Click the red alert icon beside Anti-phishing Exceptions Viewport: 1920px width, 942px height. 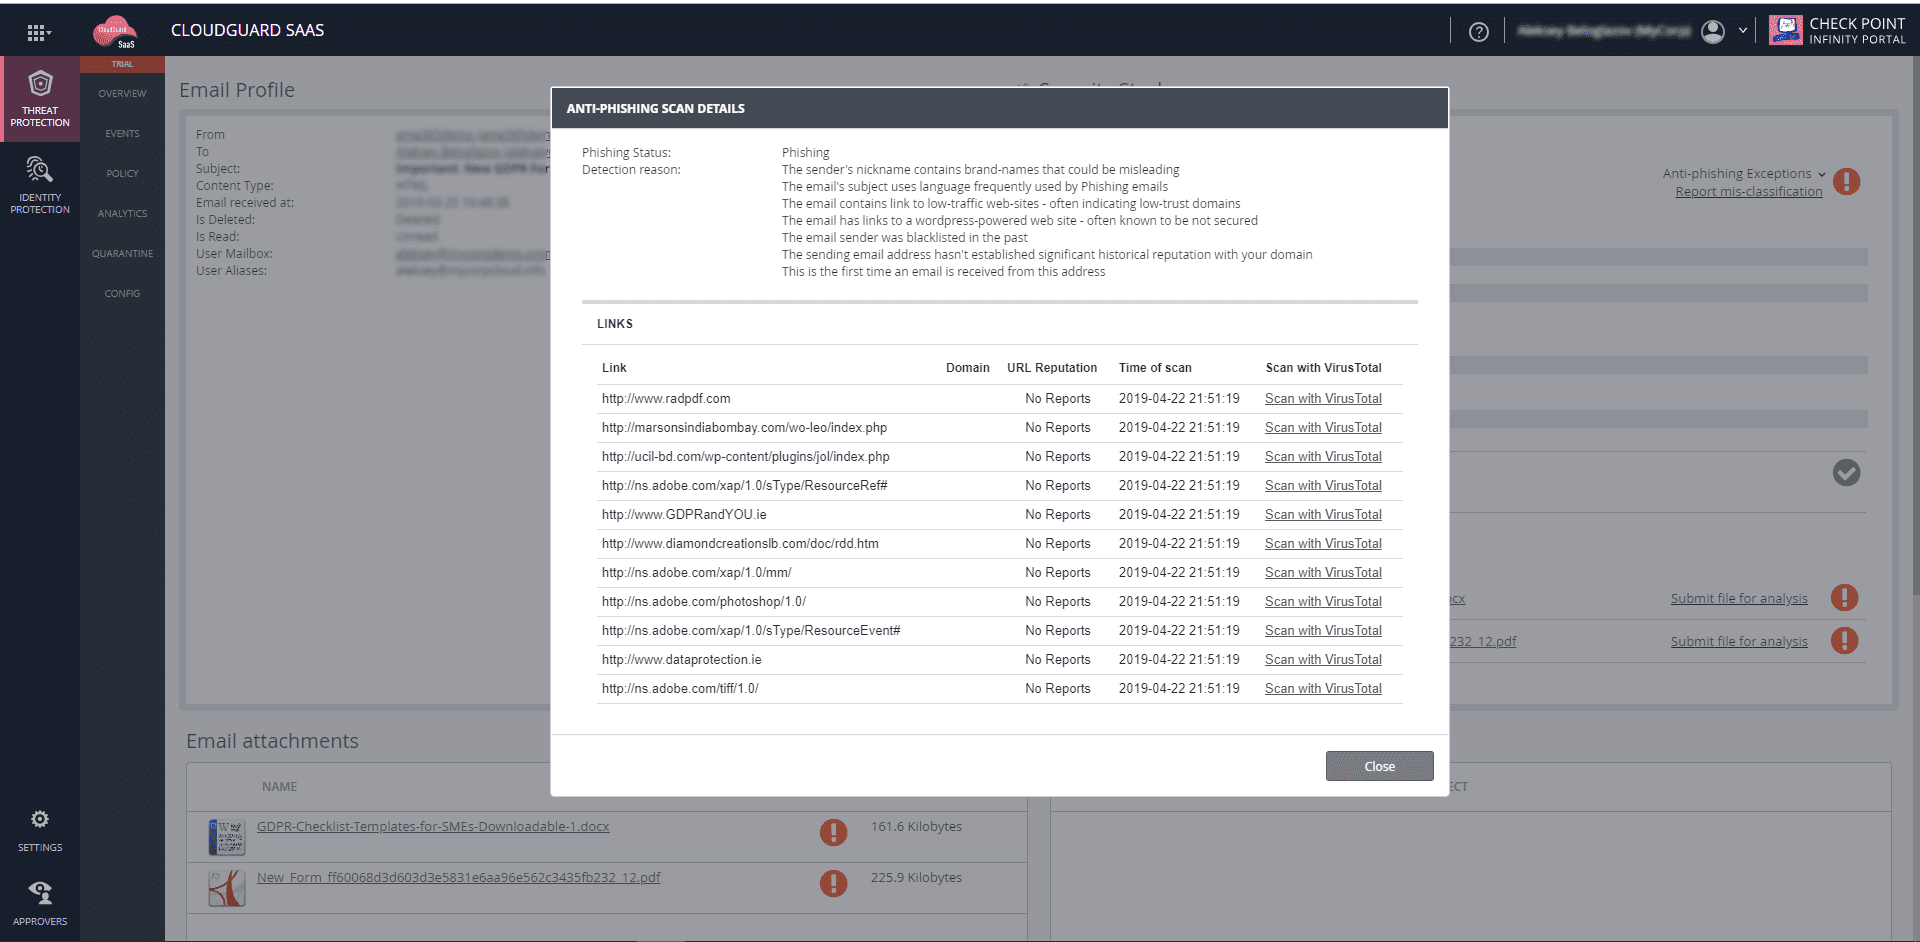pos(1846,182)
